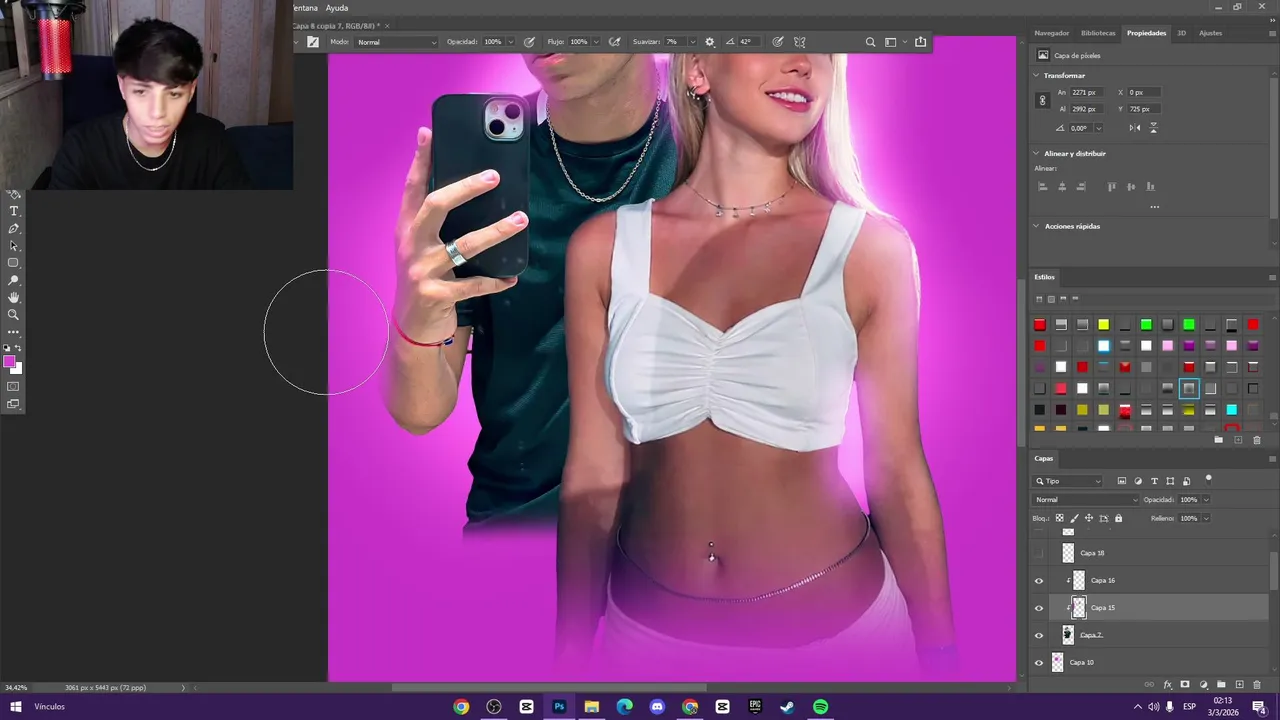This screenshot has height=720, width=1280.
Task: Click the align left edges icon
Action: coord(1042,186)
